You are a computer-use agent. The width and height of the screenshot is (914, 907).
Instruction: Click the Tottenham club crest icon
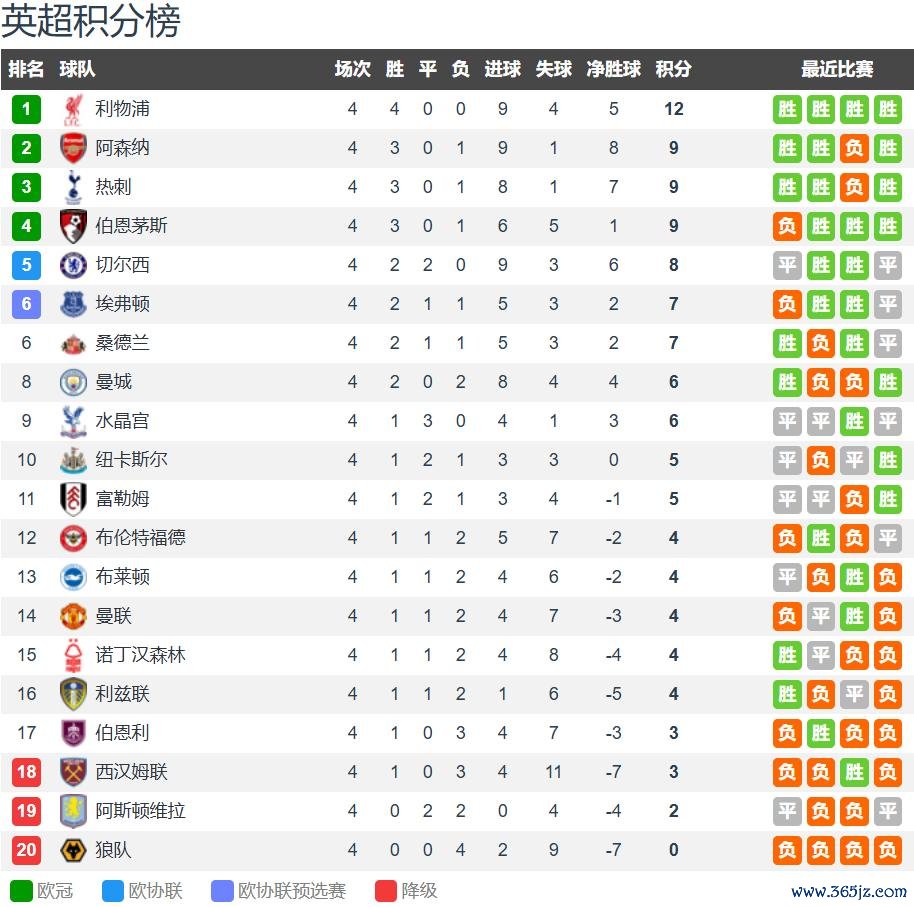(x=73, y=187)
